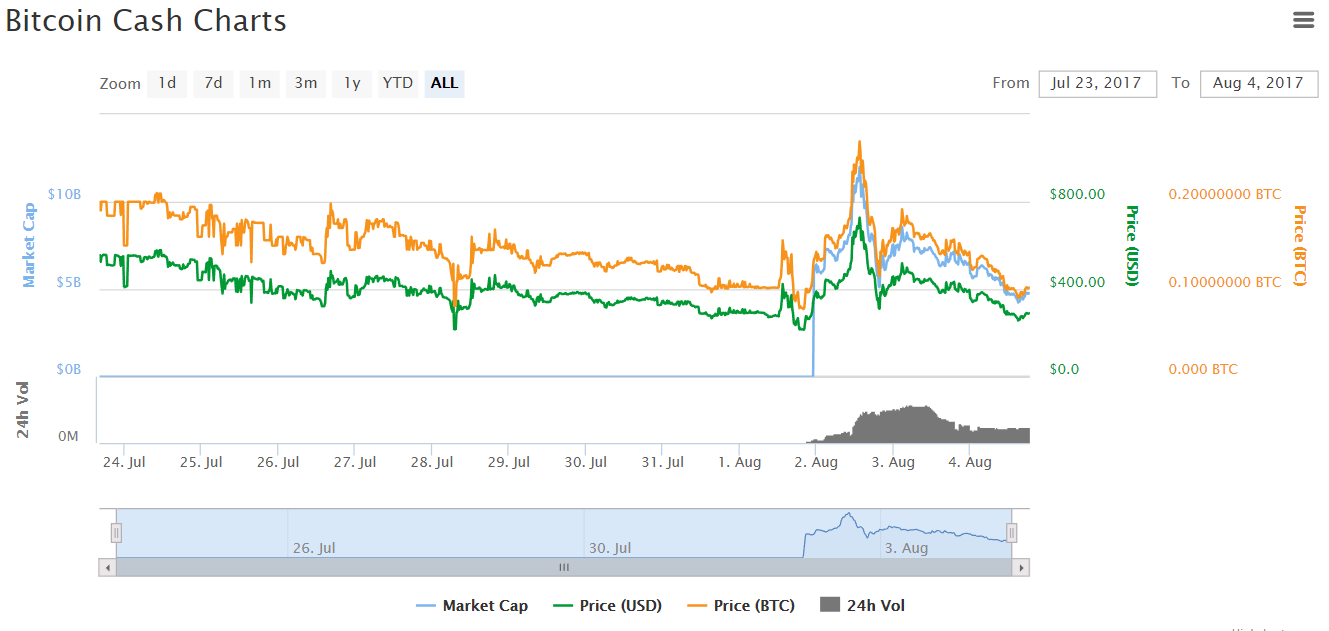Click the 0.10000000 BTC axis label
This screenshot has height=631, width=1329.
pyautogui.click(x=1225, y=282)
